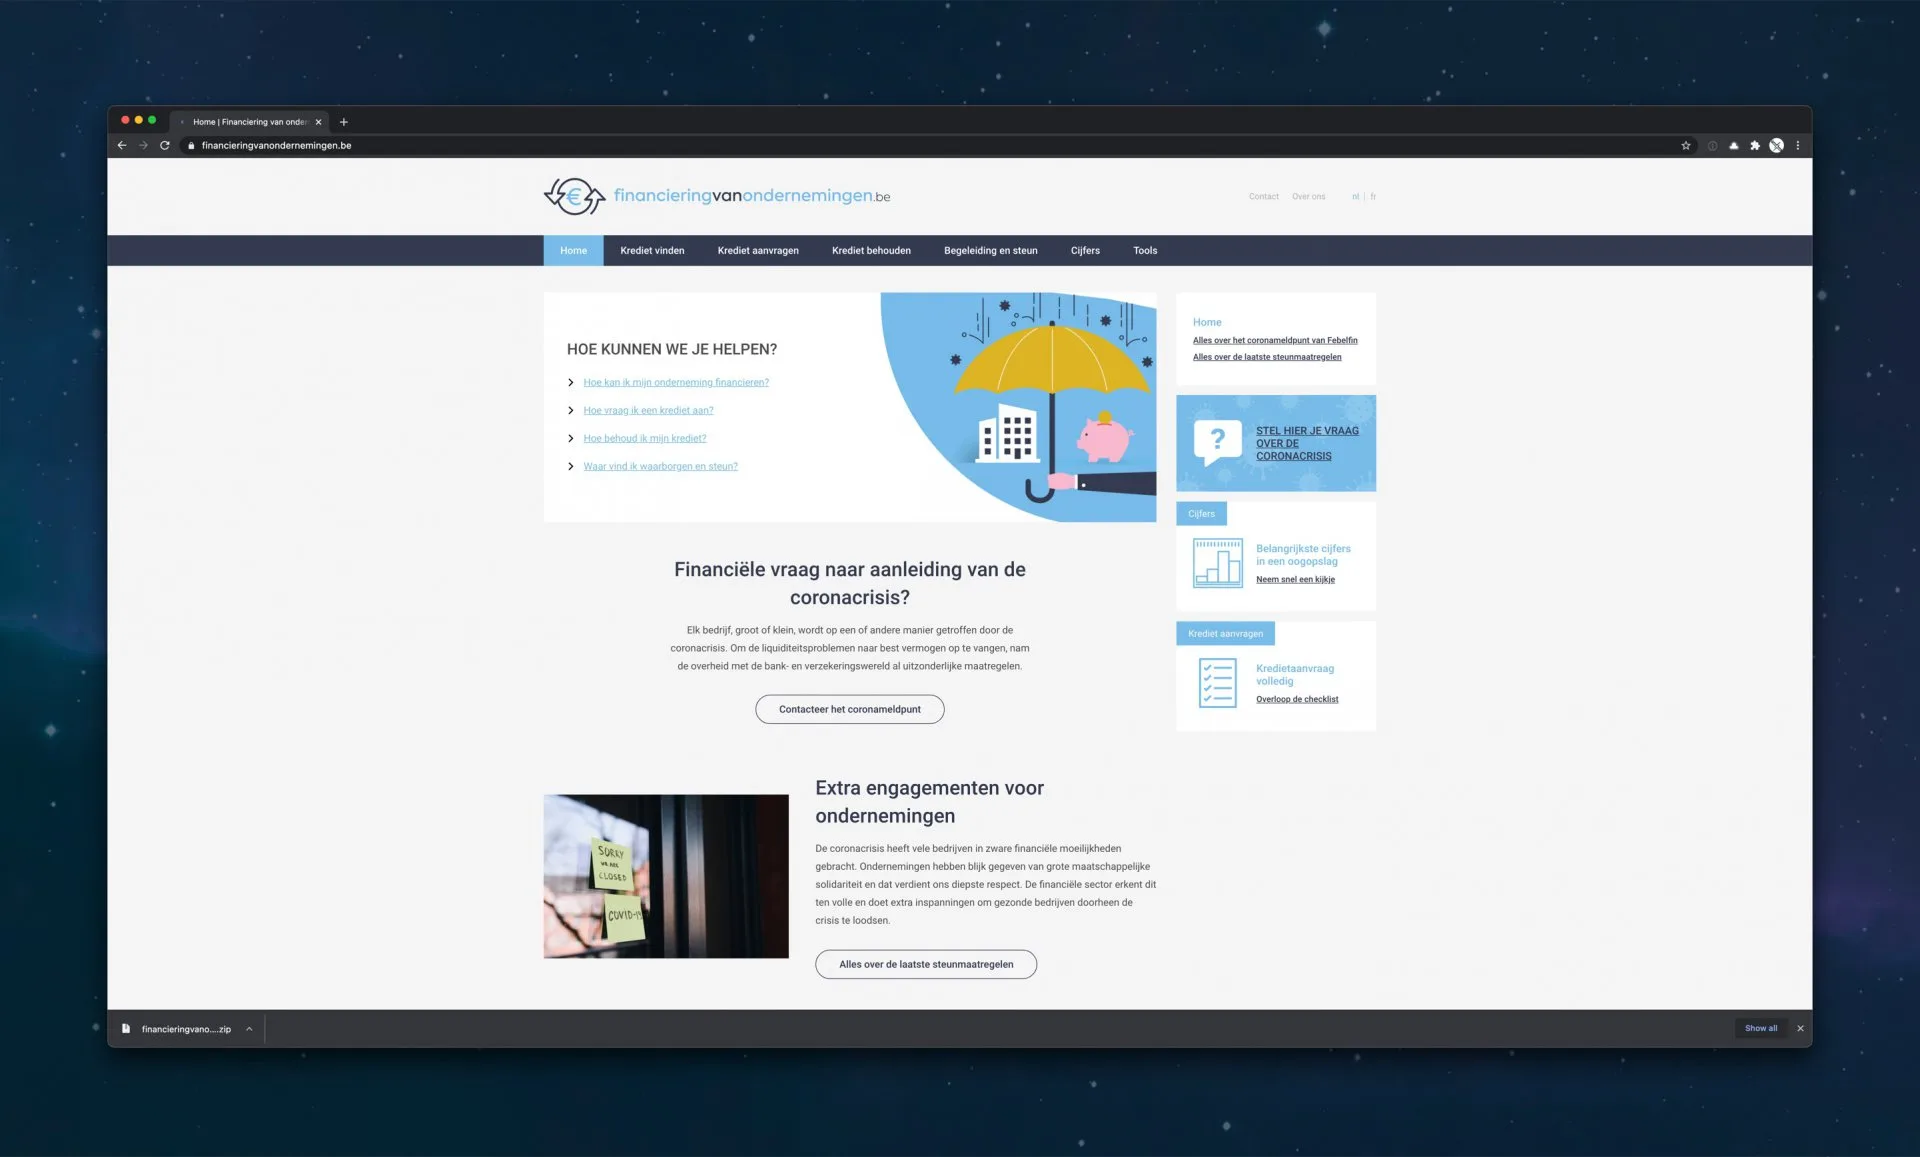The height and width of the screenshot is (1157, 1920).
Task: Open Tools menu item
Action: tap(1145, 251)
